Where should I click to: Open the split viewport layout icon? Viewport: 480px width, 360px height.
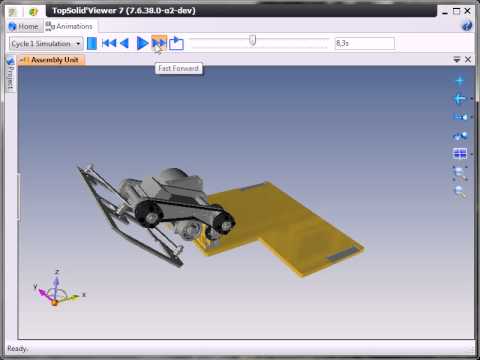point(460,154)
